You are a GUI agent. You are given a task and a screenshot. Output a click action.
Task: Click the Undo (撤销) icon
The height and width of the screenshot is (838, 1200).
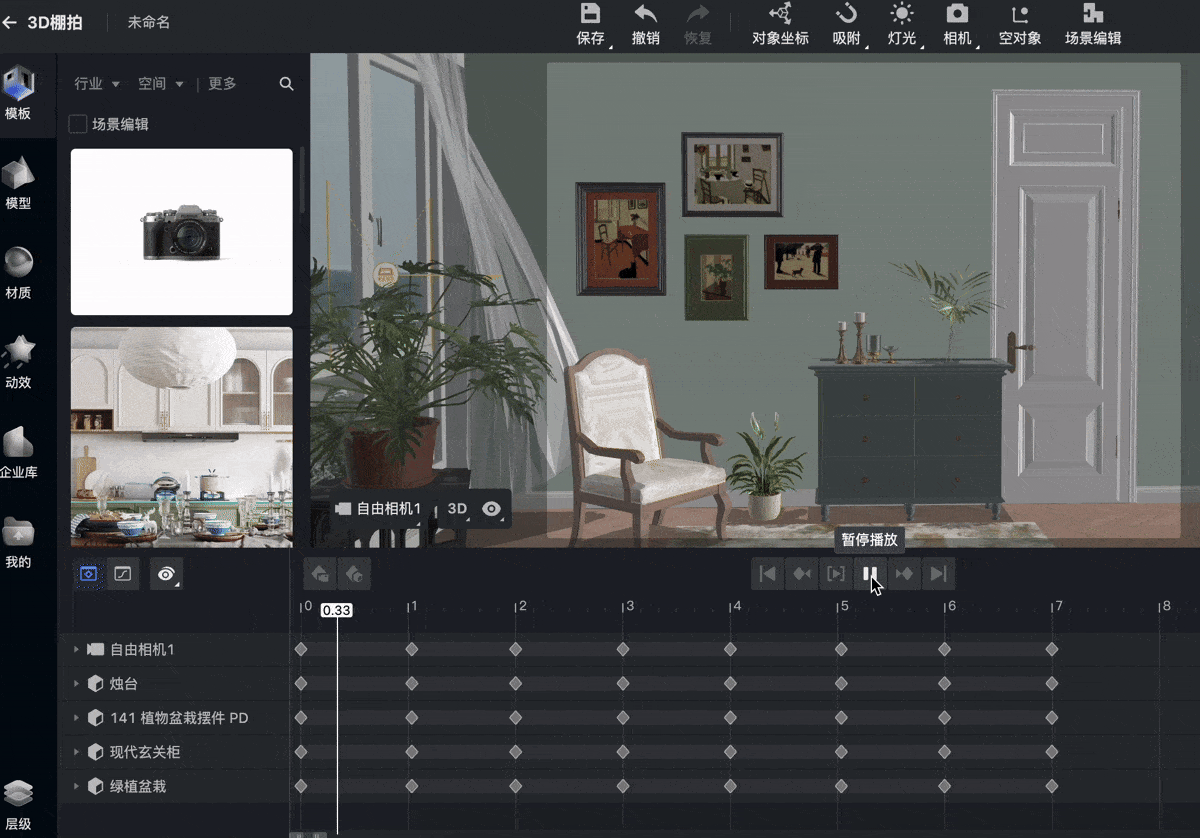(x=646, y=14)
